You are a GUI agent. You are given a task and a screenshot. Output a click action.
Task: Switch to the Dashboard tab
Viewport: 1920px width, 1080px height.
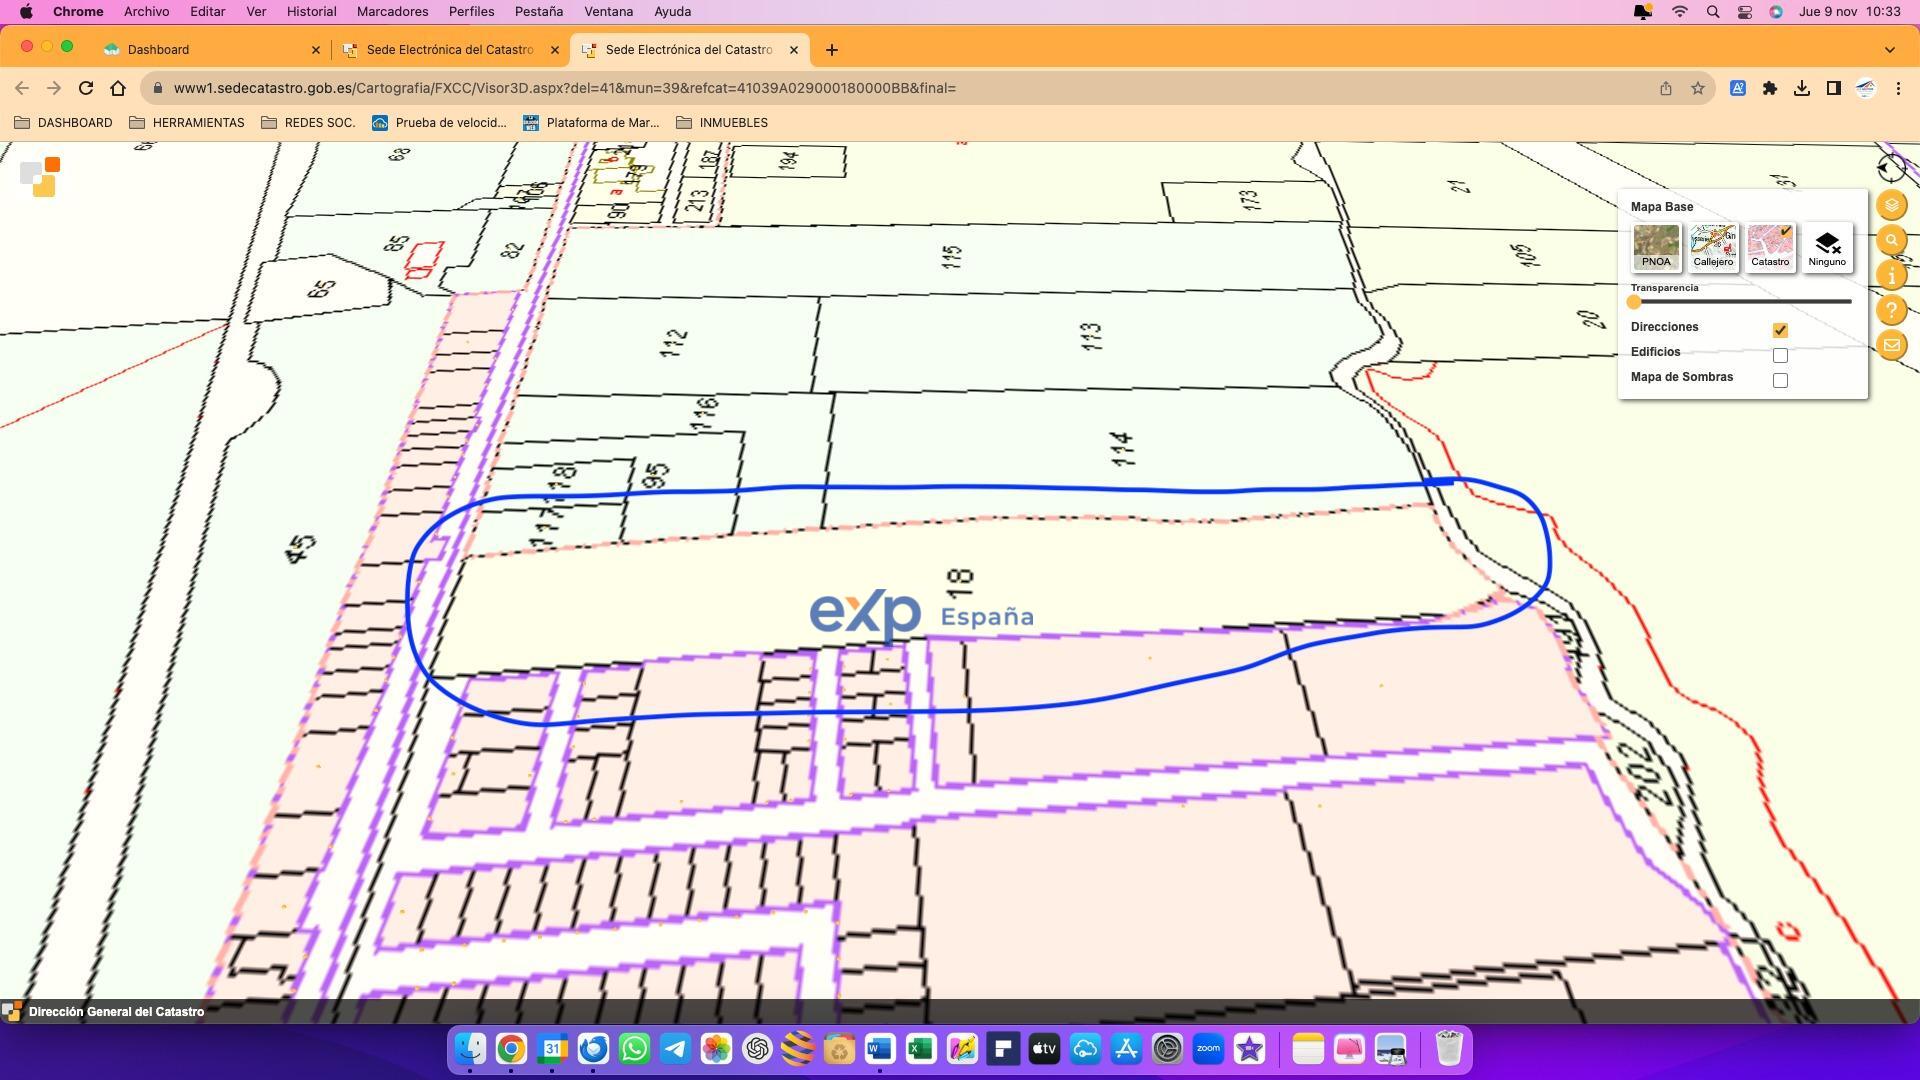tap(210, 49)
